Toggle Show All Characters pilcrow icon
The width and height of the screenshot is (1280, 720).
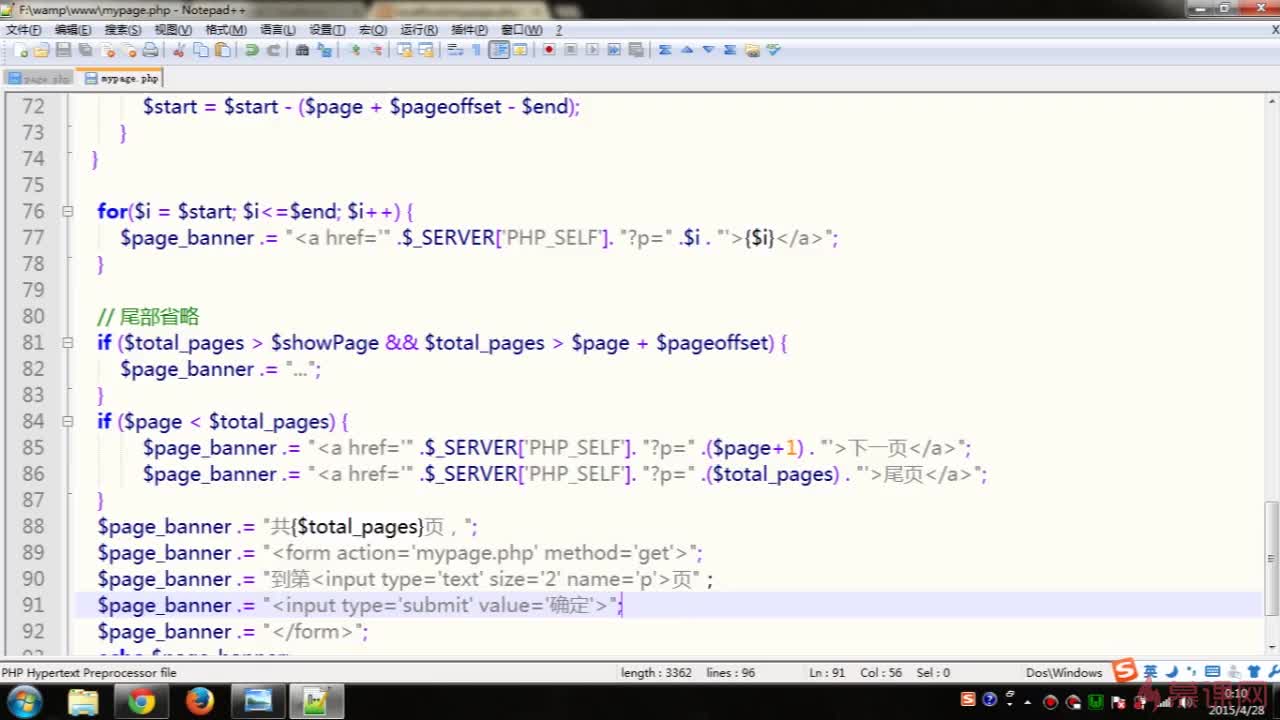[476, 50]
